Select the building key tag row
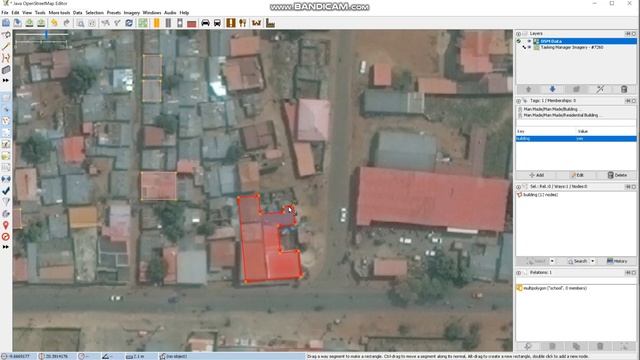The image size is (640, 360). tap(576, 139)
